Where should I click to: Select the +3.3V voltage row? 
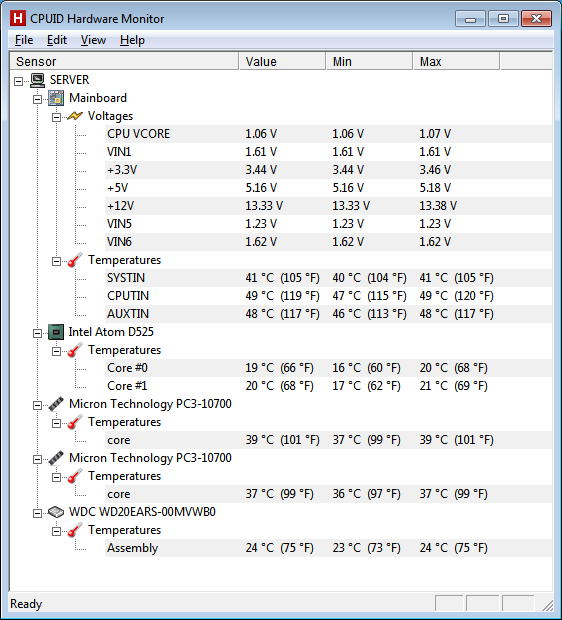[328, 170]
